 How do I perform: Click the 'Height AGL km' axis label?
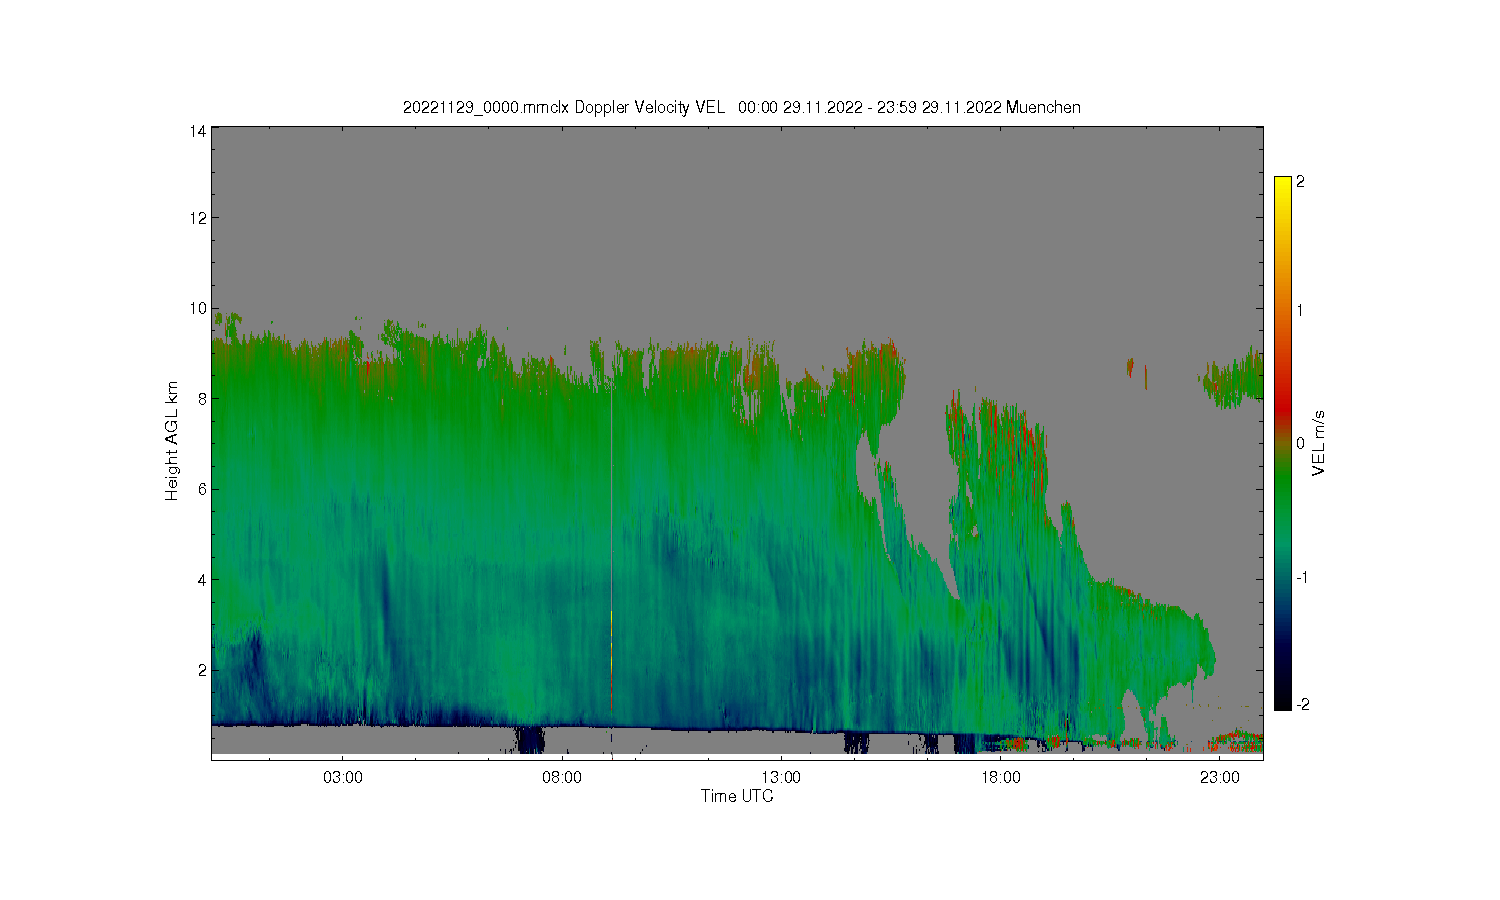[172, 441]
